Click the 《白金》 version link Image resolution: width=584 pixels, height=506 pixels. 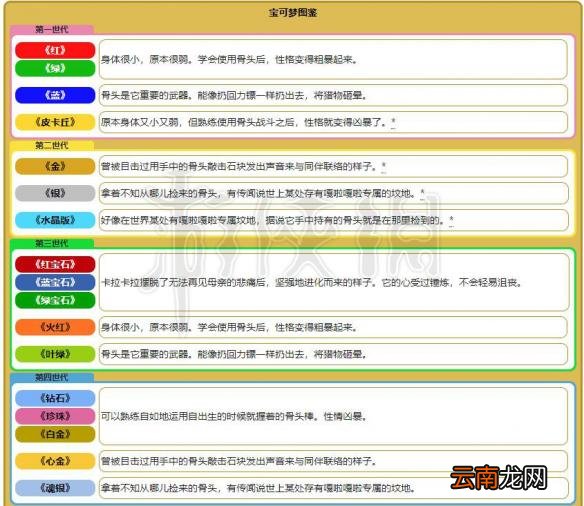point(55,434)
